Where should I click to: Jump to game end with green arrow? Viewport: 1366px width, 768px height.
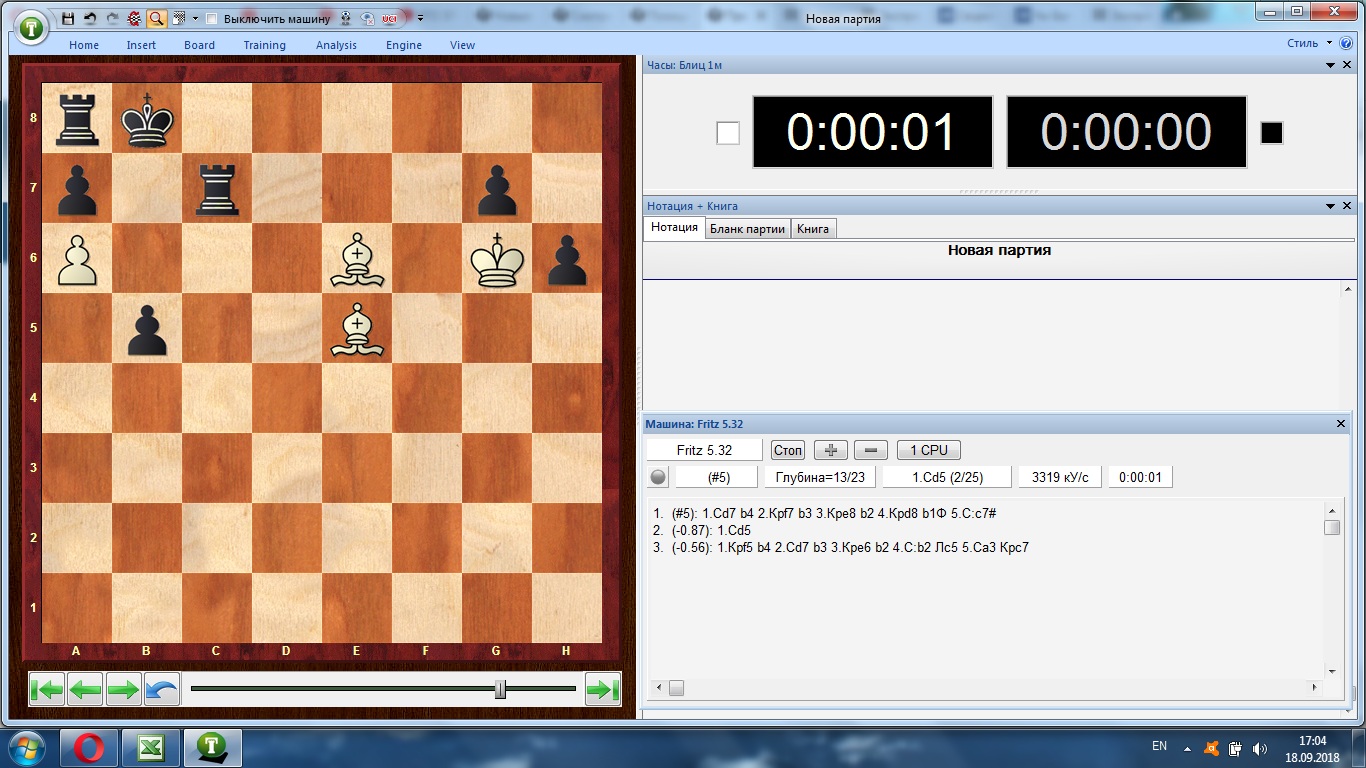click(603, 689)
